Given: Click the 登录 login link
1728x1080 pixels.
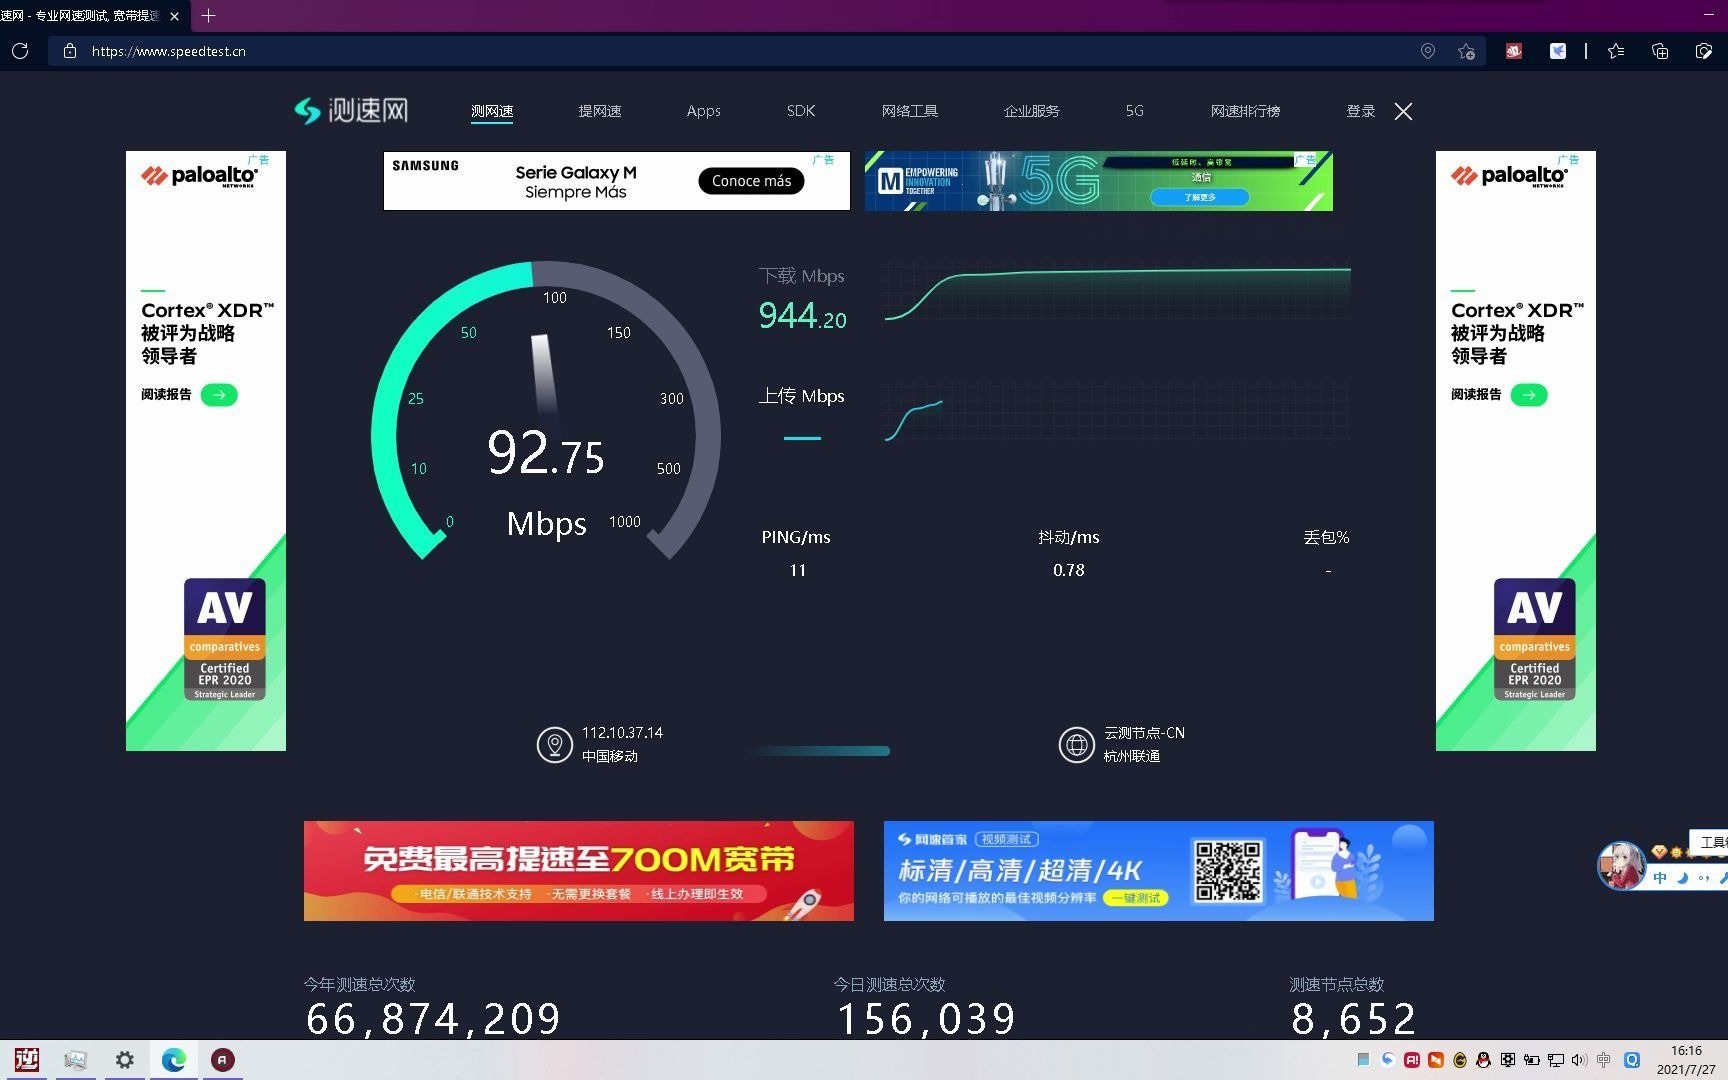Looking at the screenshot, I should tap(1361, 111).
